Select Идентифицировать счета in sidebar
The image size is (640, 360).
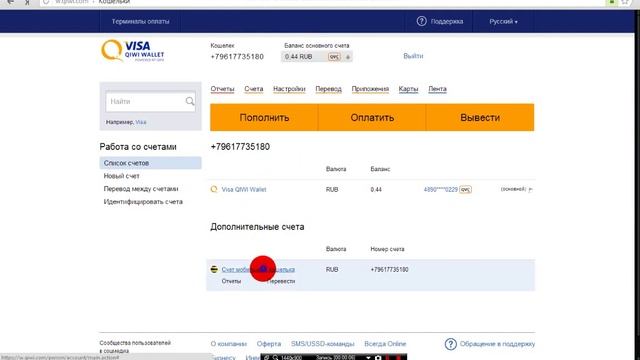click(x=143, y=202)
